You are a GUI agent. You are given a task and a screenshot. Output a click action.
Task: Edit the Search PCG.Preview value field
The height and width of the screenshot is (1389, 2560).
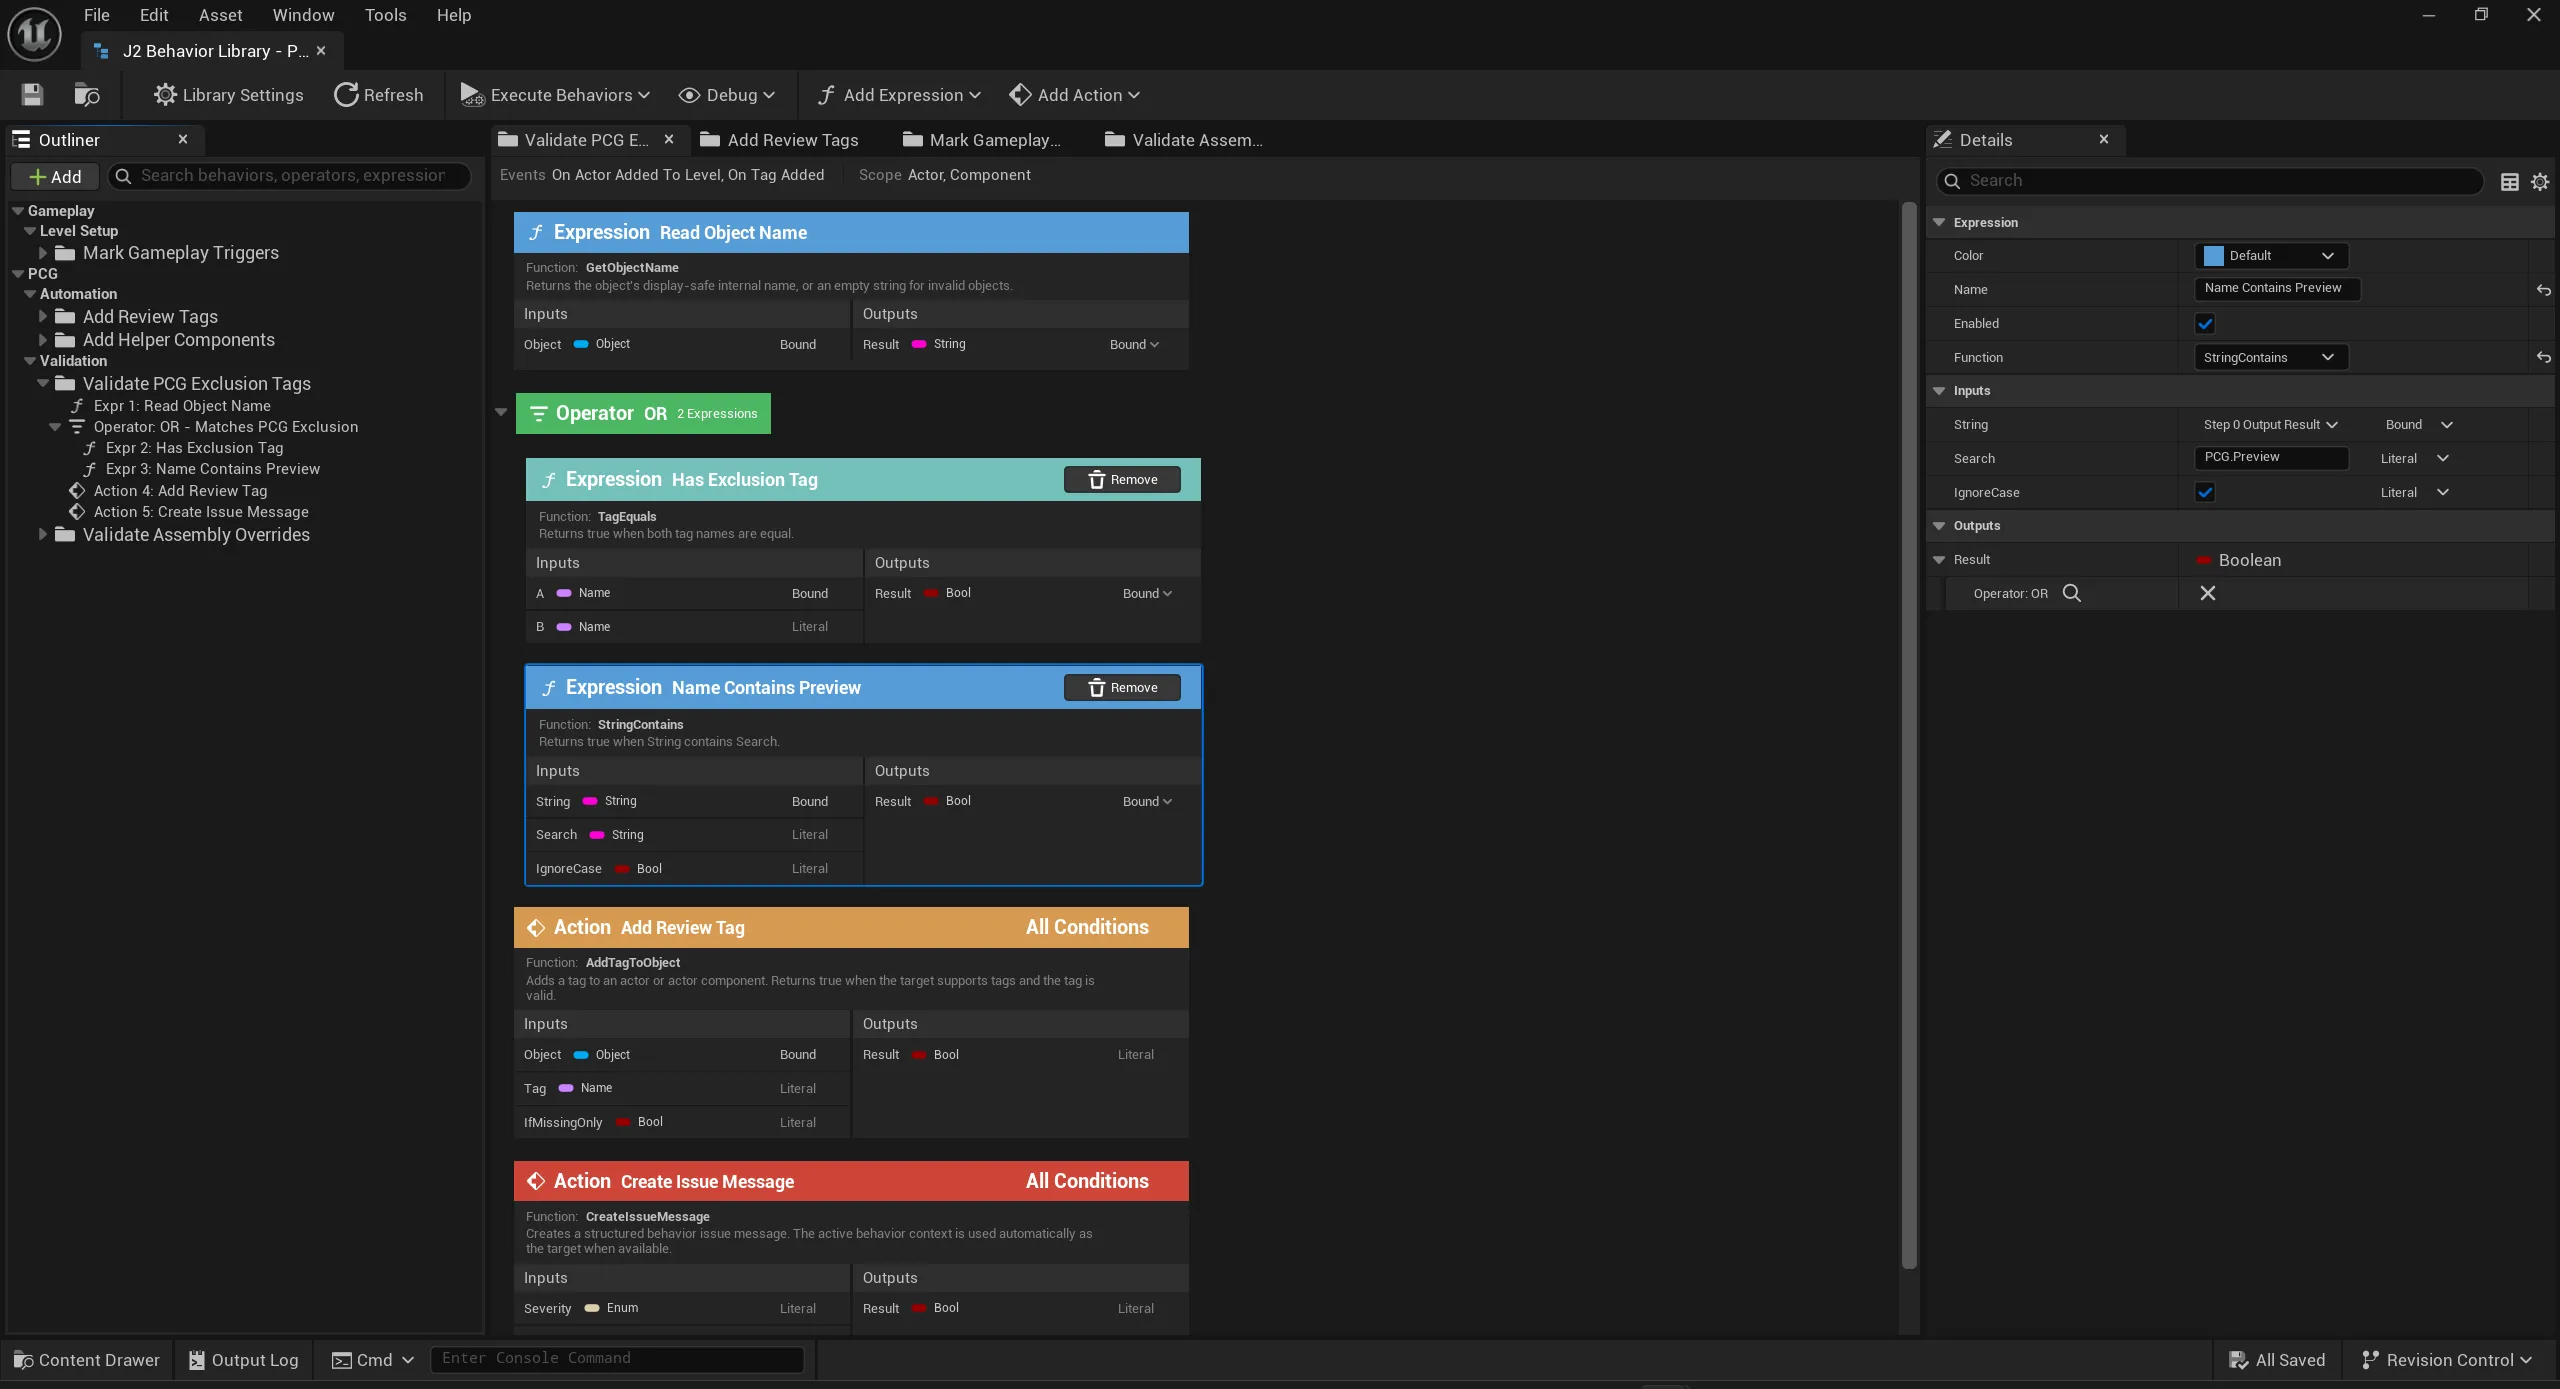click(x=2271, y=458)
